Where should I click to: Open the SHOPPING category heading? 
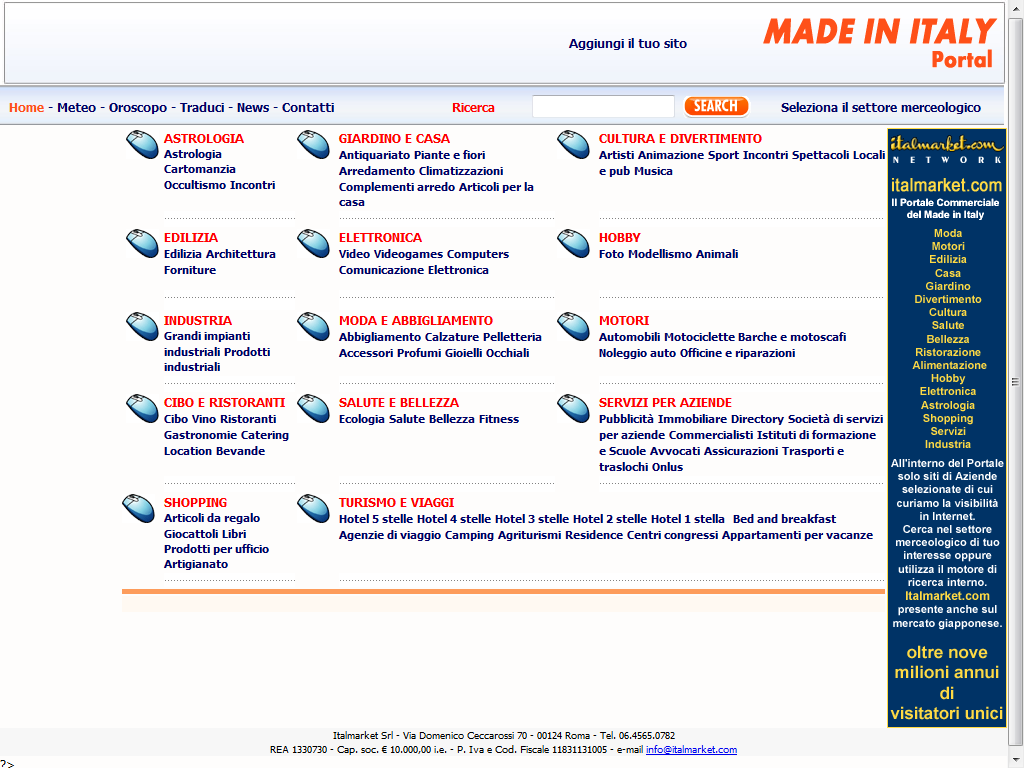pyautogui.click(x=195, y=503)
